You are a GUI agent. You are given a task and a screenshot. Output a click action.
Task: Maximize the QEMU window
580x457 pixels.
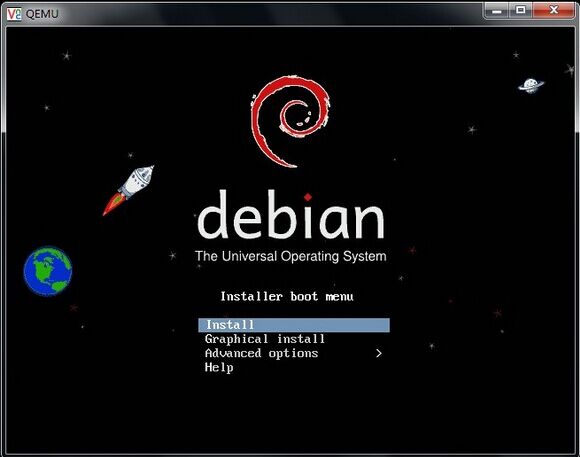click(x=520, y=10)
